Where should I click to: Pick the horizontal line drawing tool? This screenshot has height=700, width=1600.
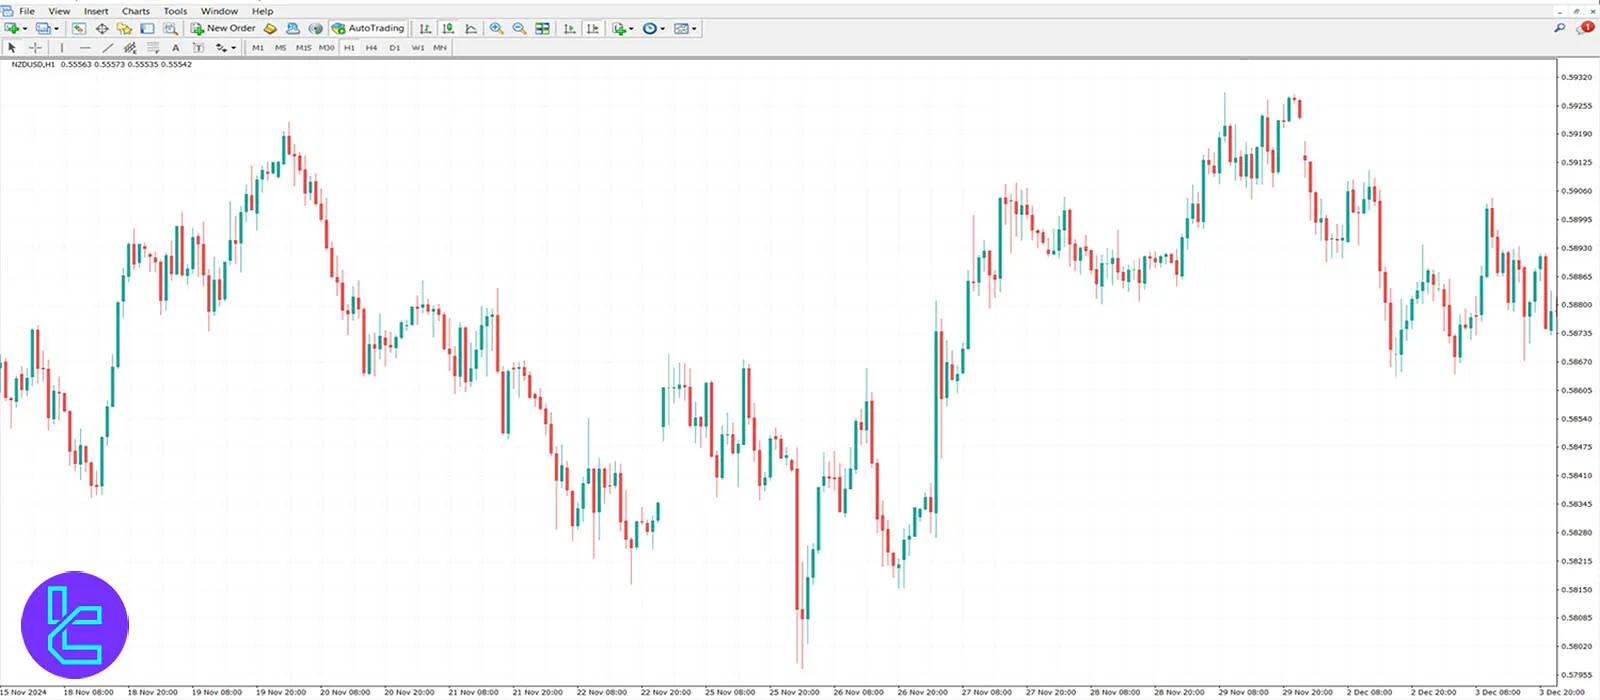click(84, 48)
